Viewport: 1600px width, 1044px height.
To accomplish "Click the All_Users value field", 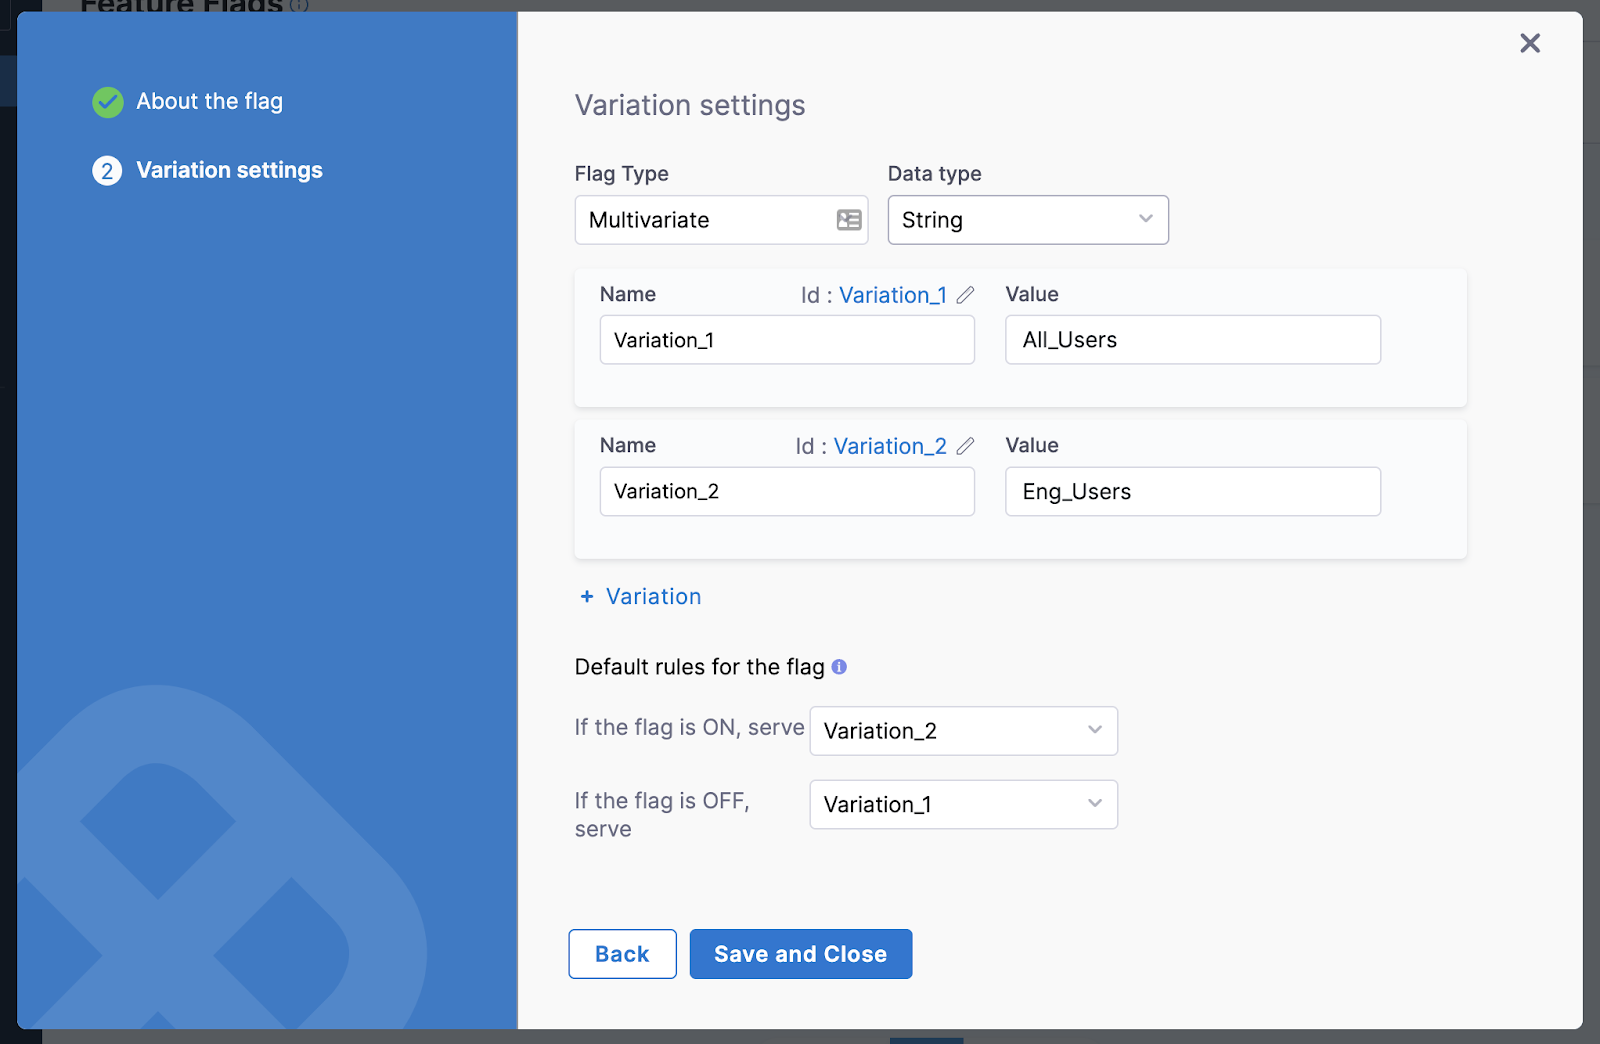I will (x=1192, y=340).
